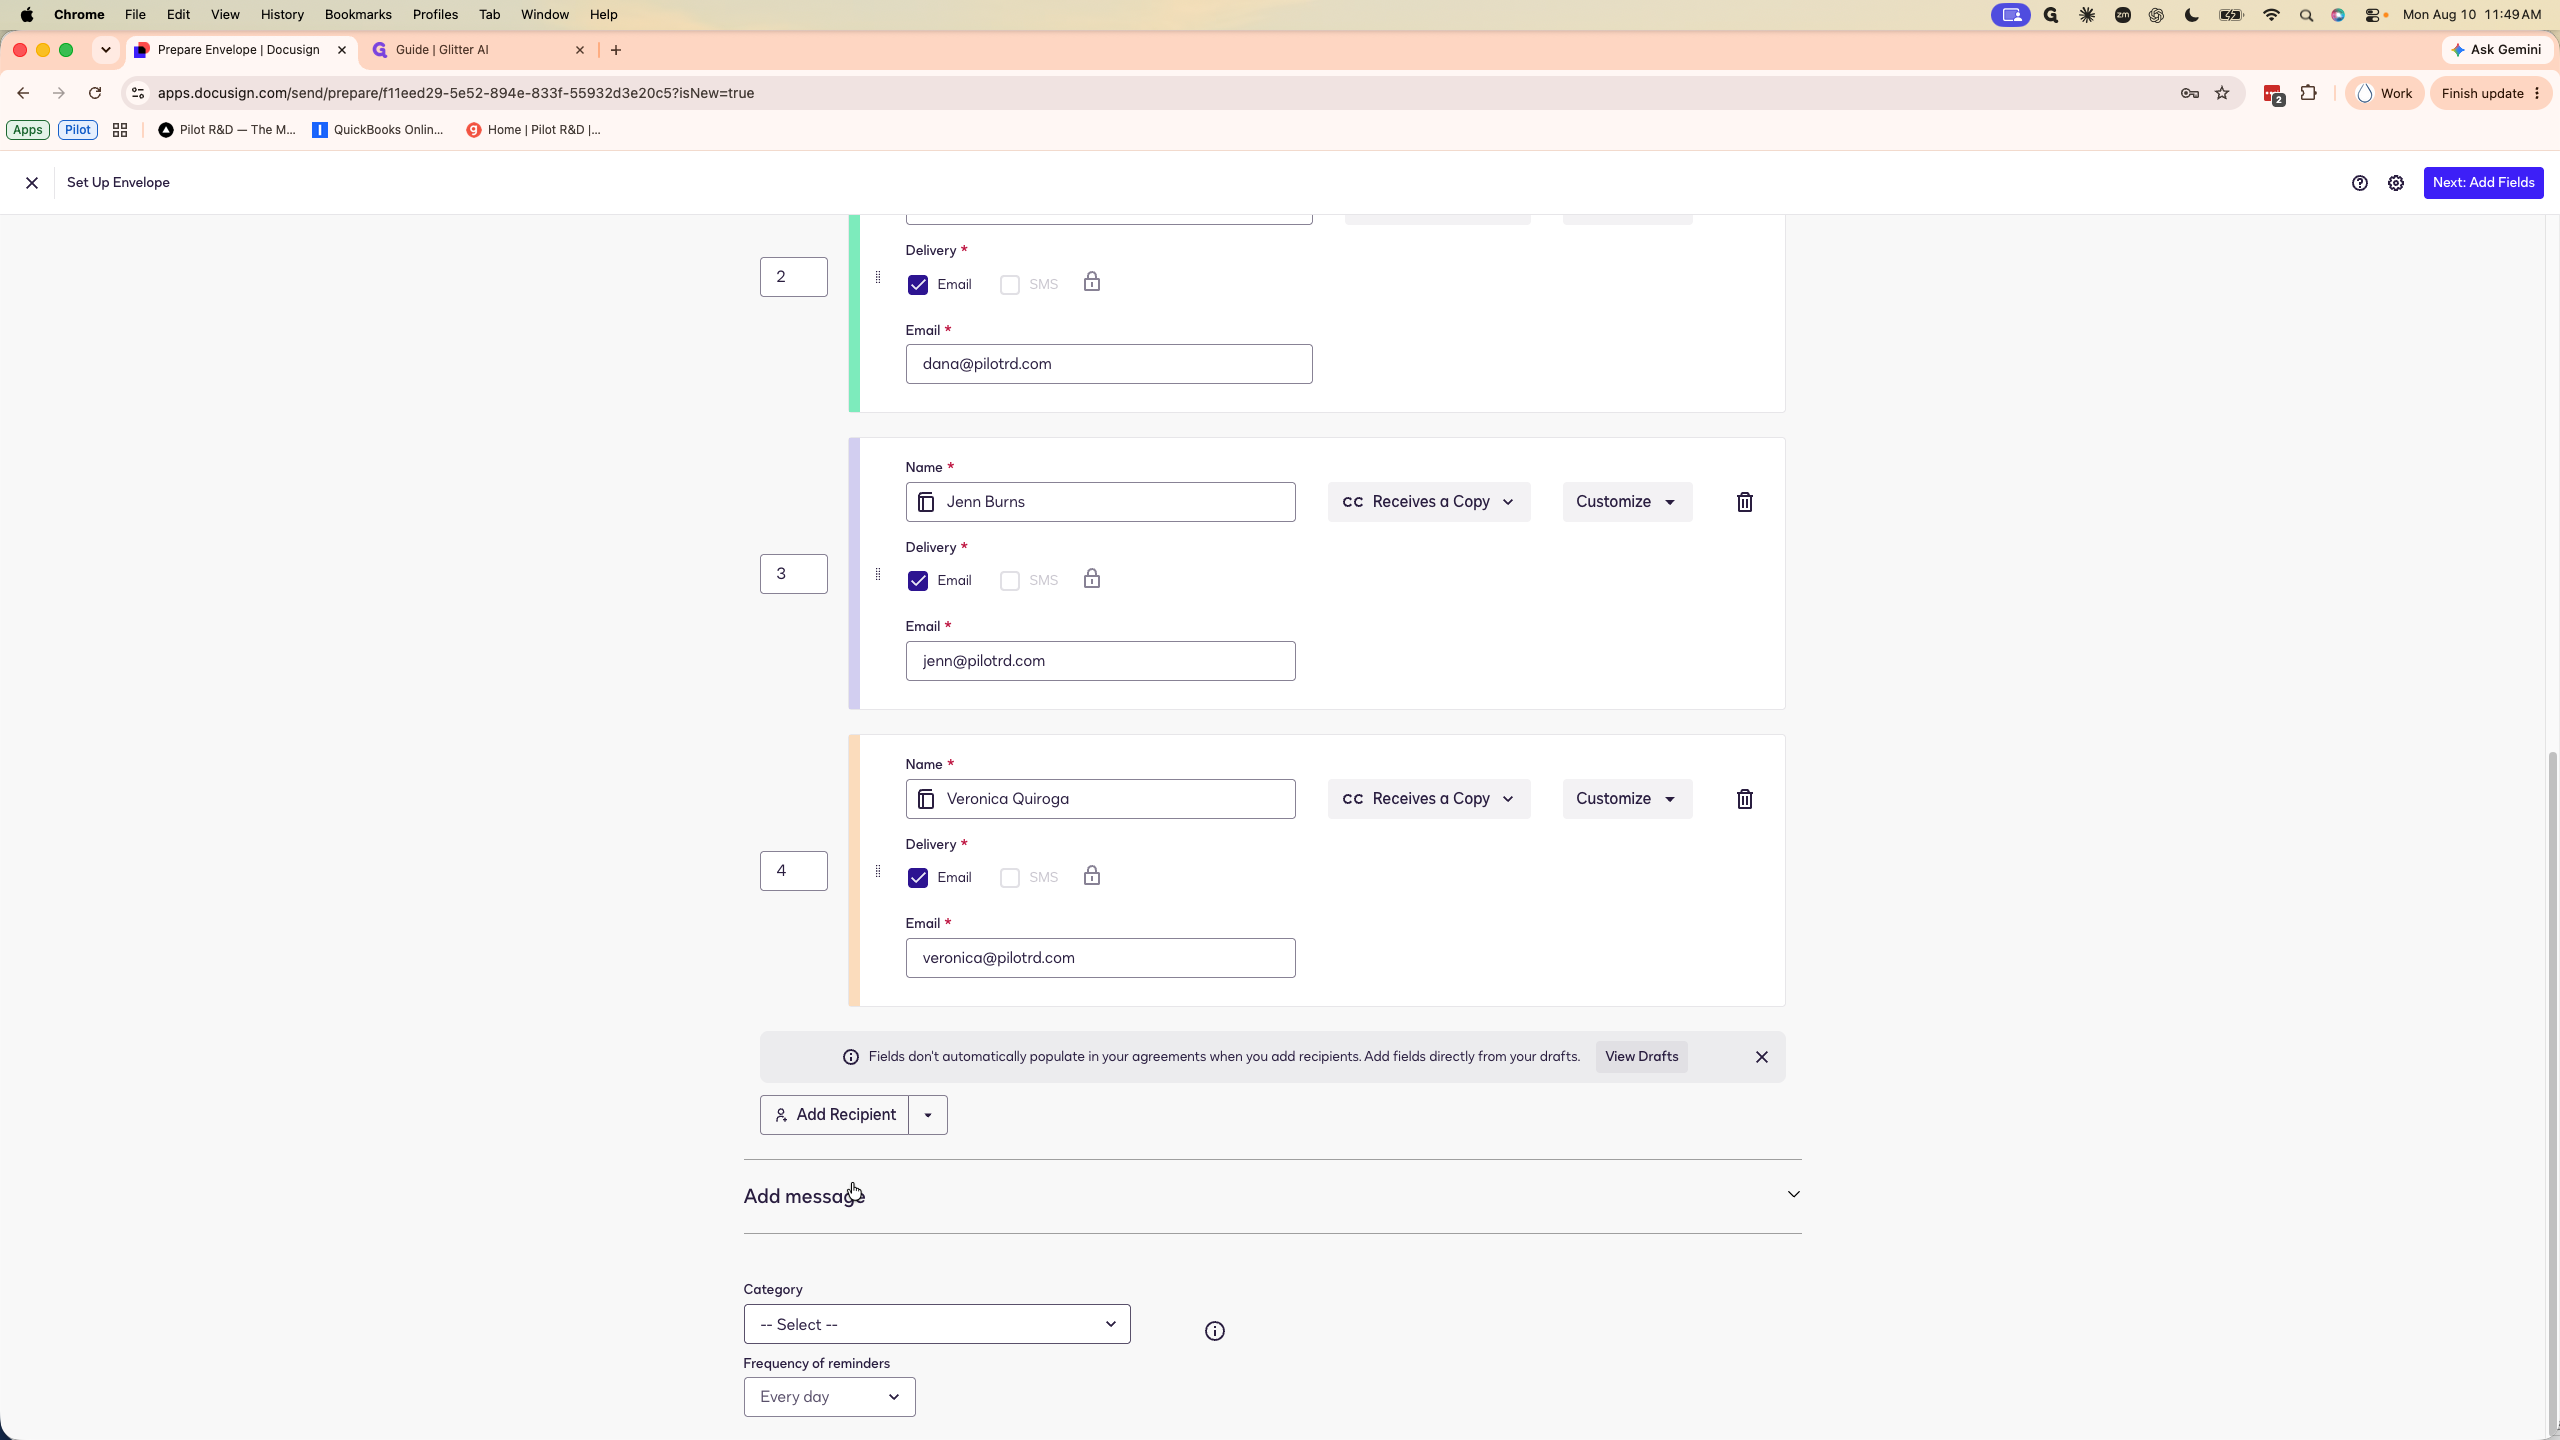This screenshot has width=2560, height=1440.
Task: Click Next: Add Fields button
Action: click(x=2483, y=183)
